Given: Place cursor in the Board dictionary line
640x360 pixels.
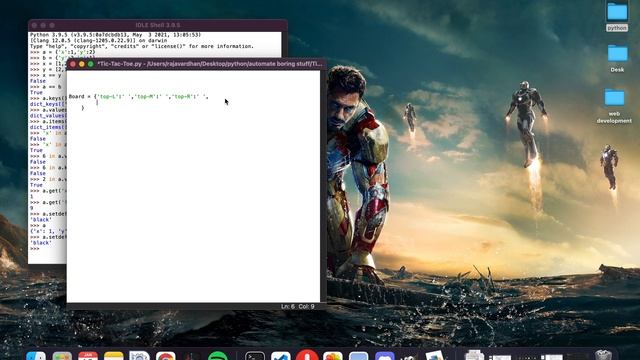Looking at the screenshot, I should 139,97.
